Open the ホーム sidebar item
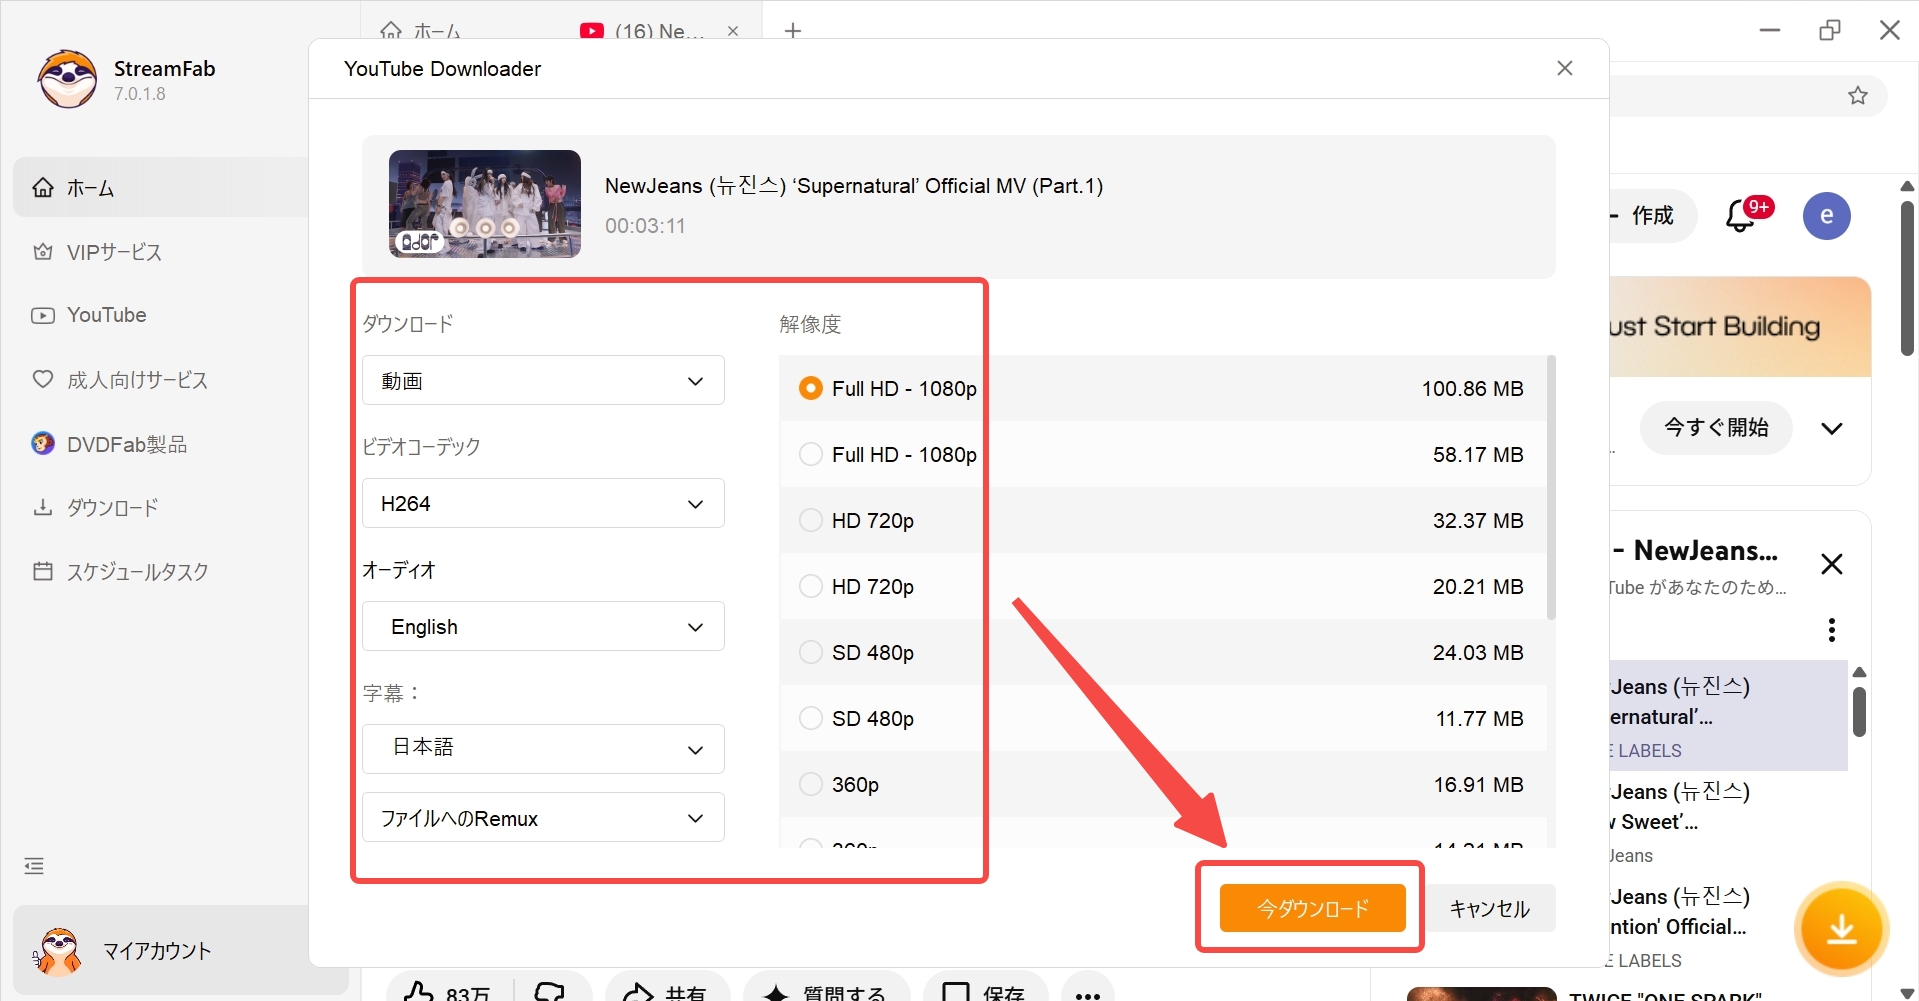The image size is (1919, 1001). (160, 188)
